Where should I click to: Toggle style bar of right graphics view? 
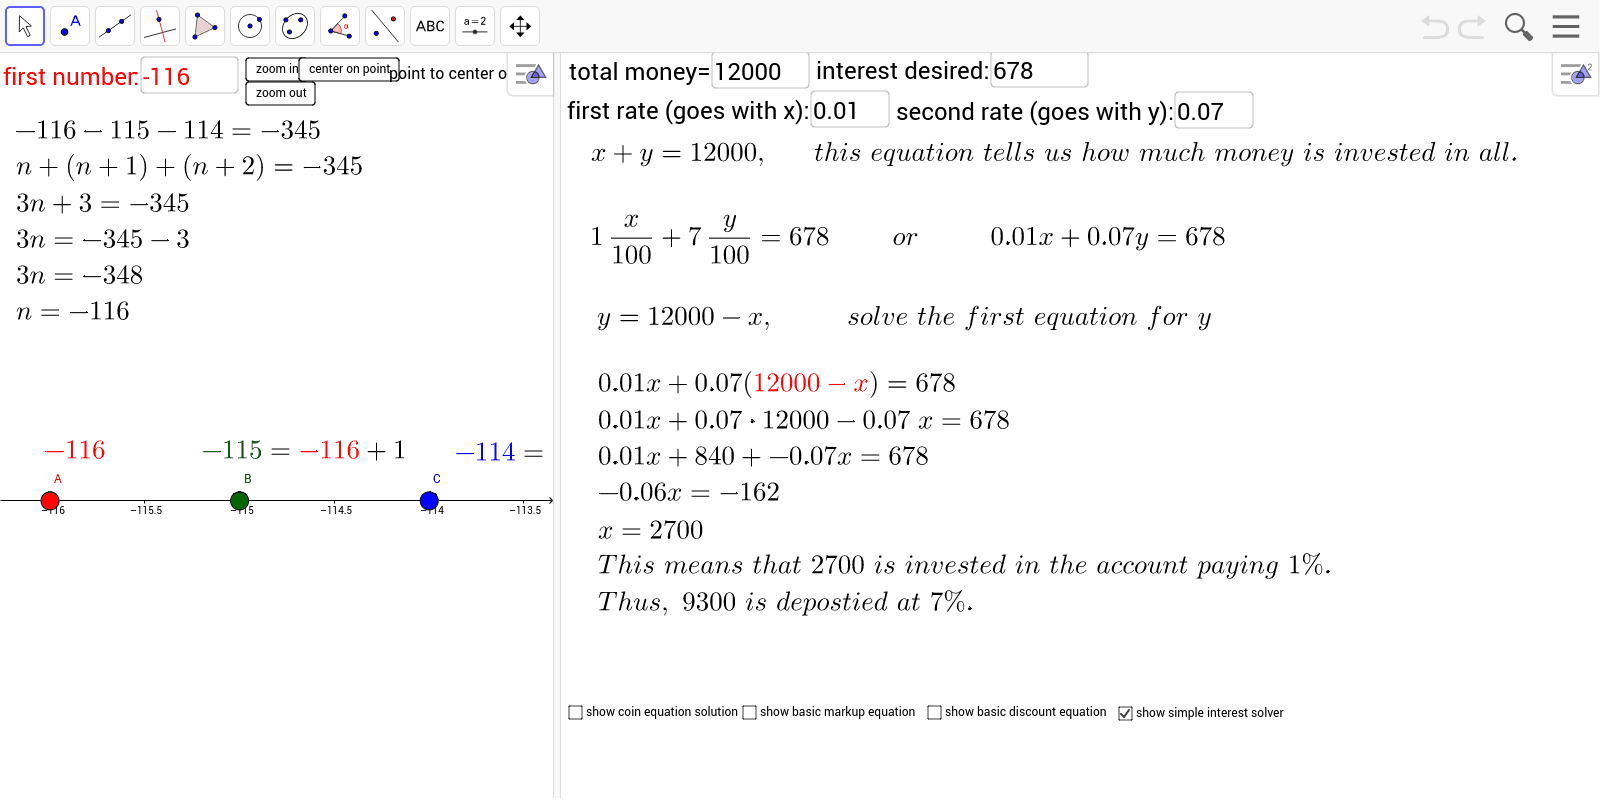pos(1576,75)
